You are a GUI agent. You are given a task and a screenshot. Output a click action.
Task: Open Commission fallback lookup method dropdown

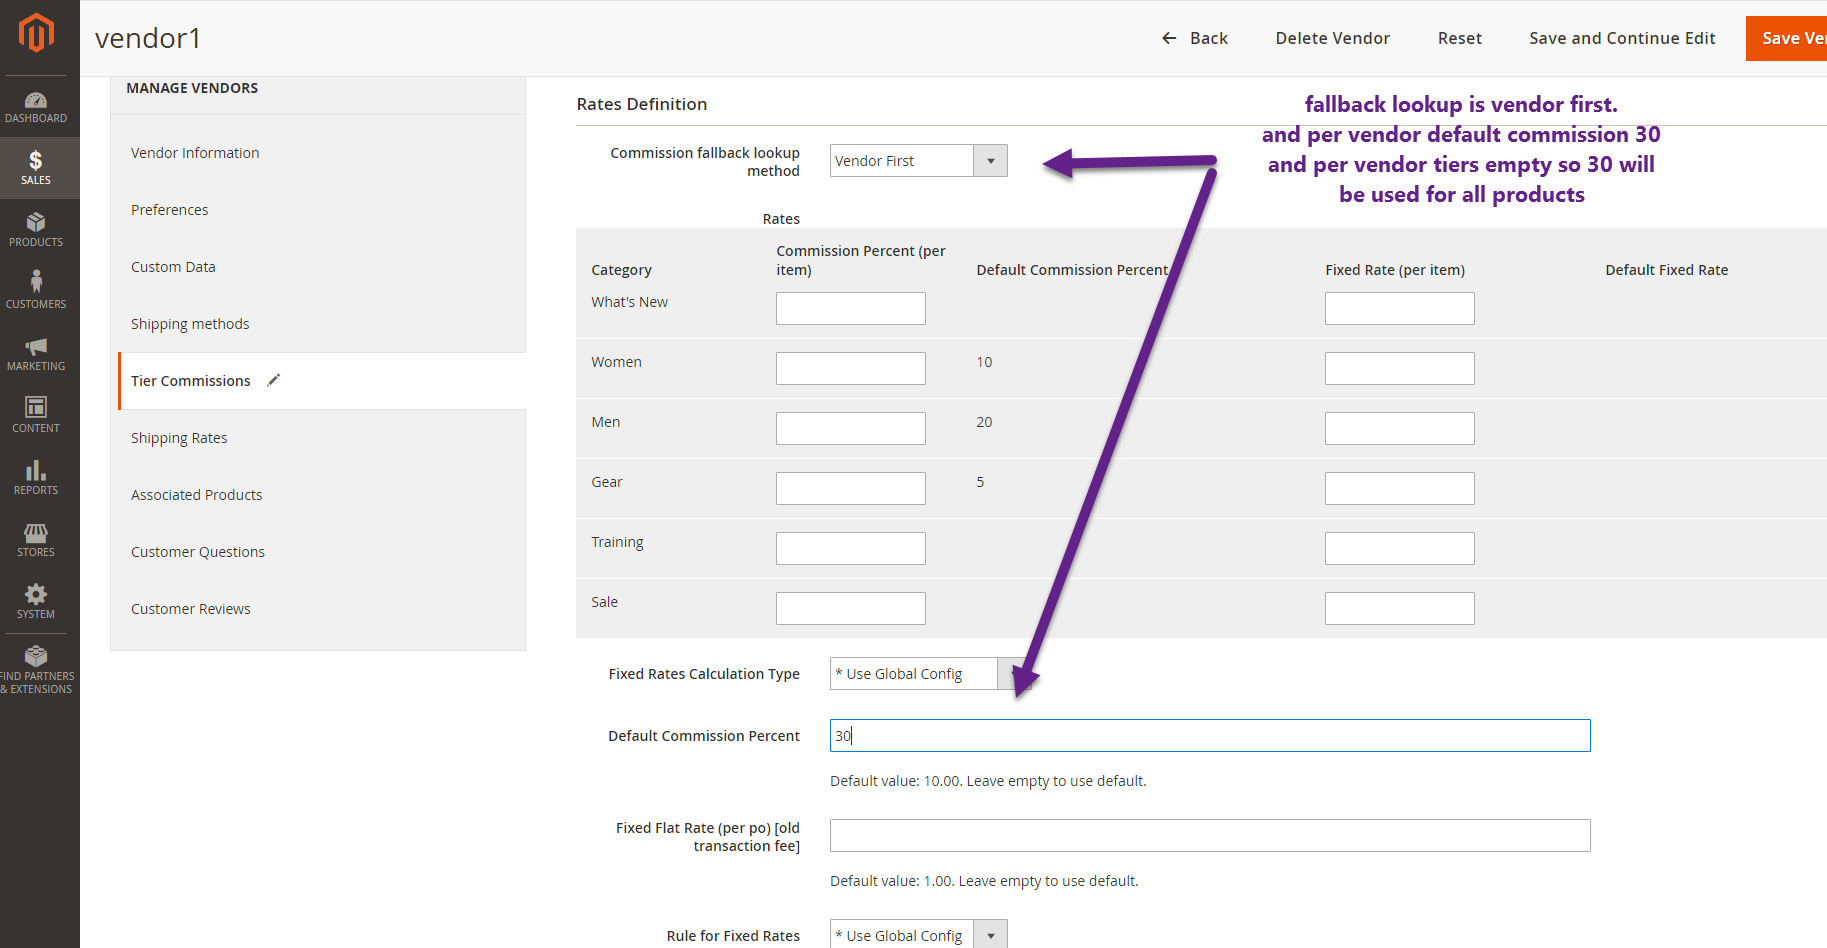pyautogui.click(x=918, y=161)
